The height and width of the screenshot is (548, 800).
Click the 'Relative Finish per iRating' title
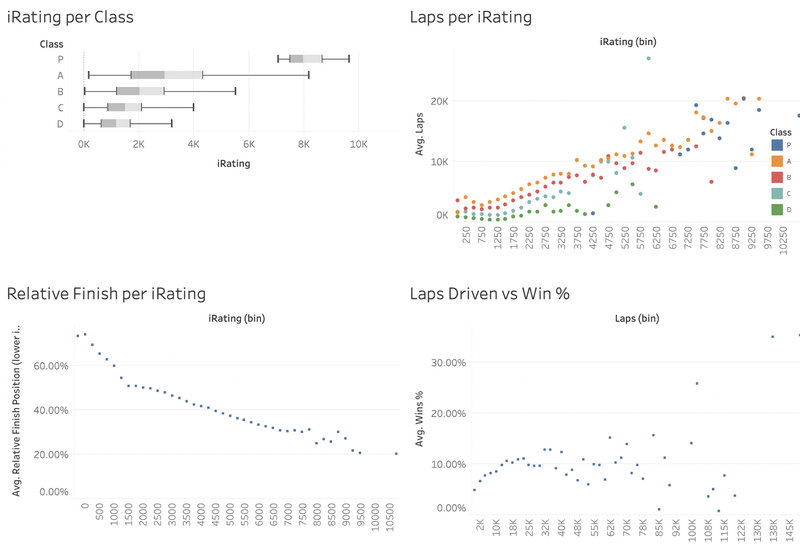coord(106,294)
